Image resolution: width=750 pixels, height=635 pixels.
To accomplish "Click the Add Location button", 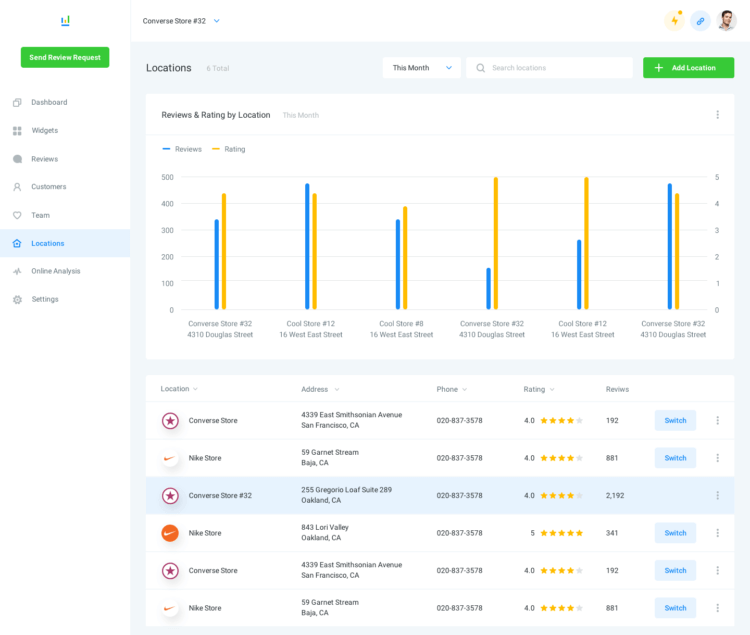I will pyautogui.click(x=688, y=68).
